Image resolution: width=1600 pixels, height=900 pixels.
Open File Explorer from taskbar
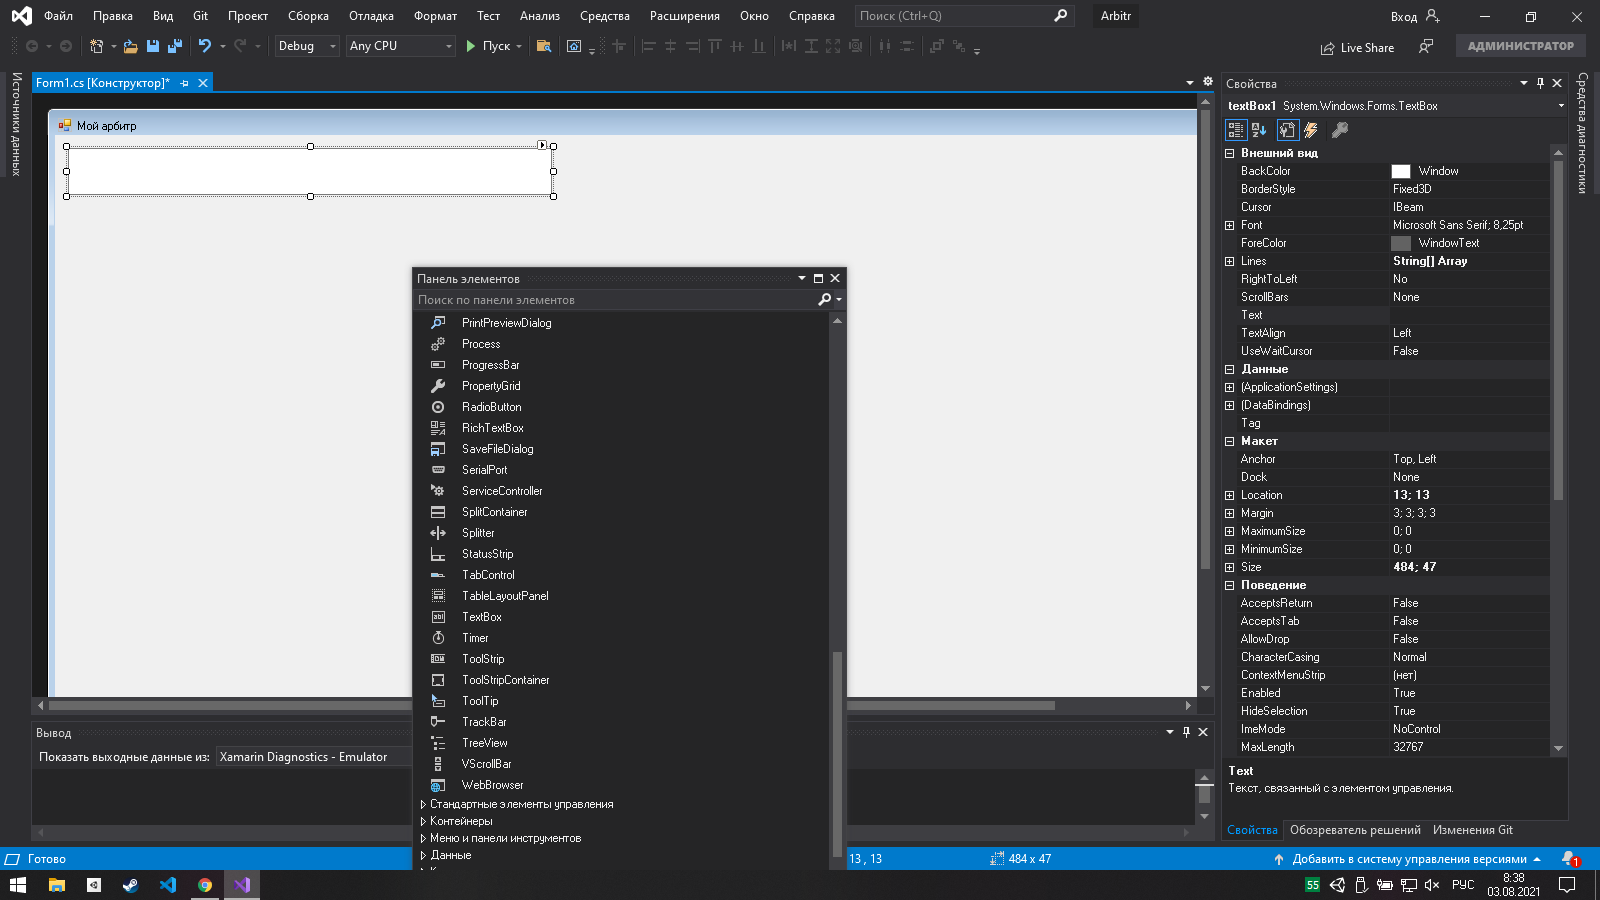[x=57, y=885]
